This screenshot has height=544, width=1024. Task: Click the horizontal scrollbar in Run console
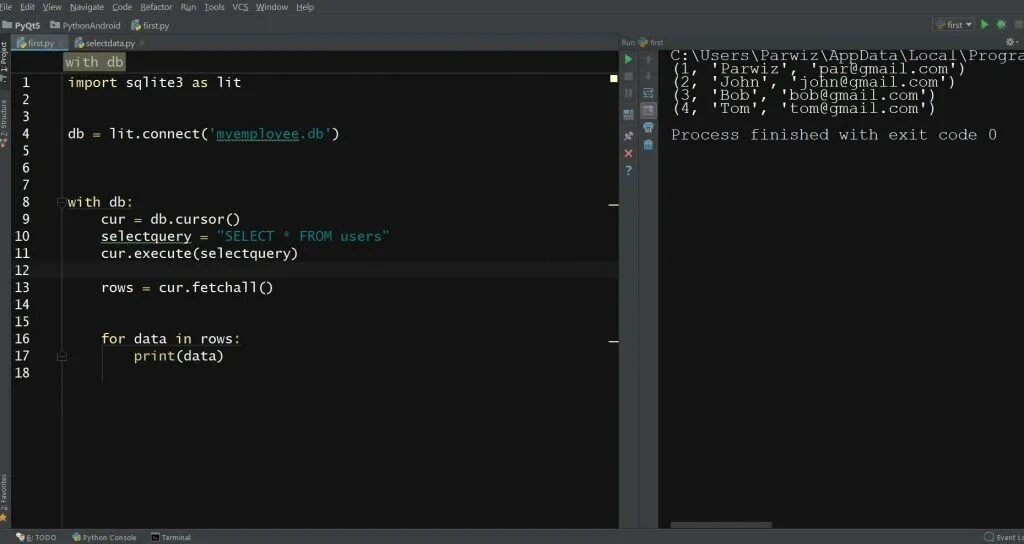point(721,524)
